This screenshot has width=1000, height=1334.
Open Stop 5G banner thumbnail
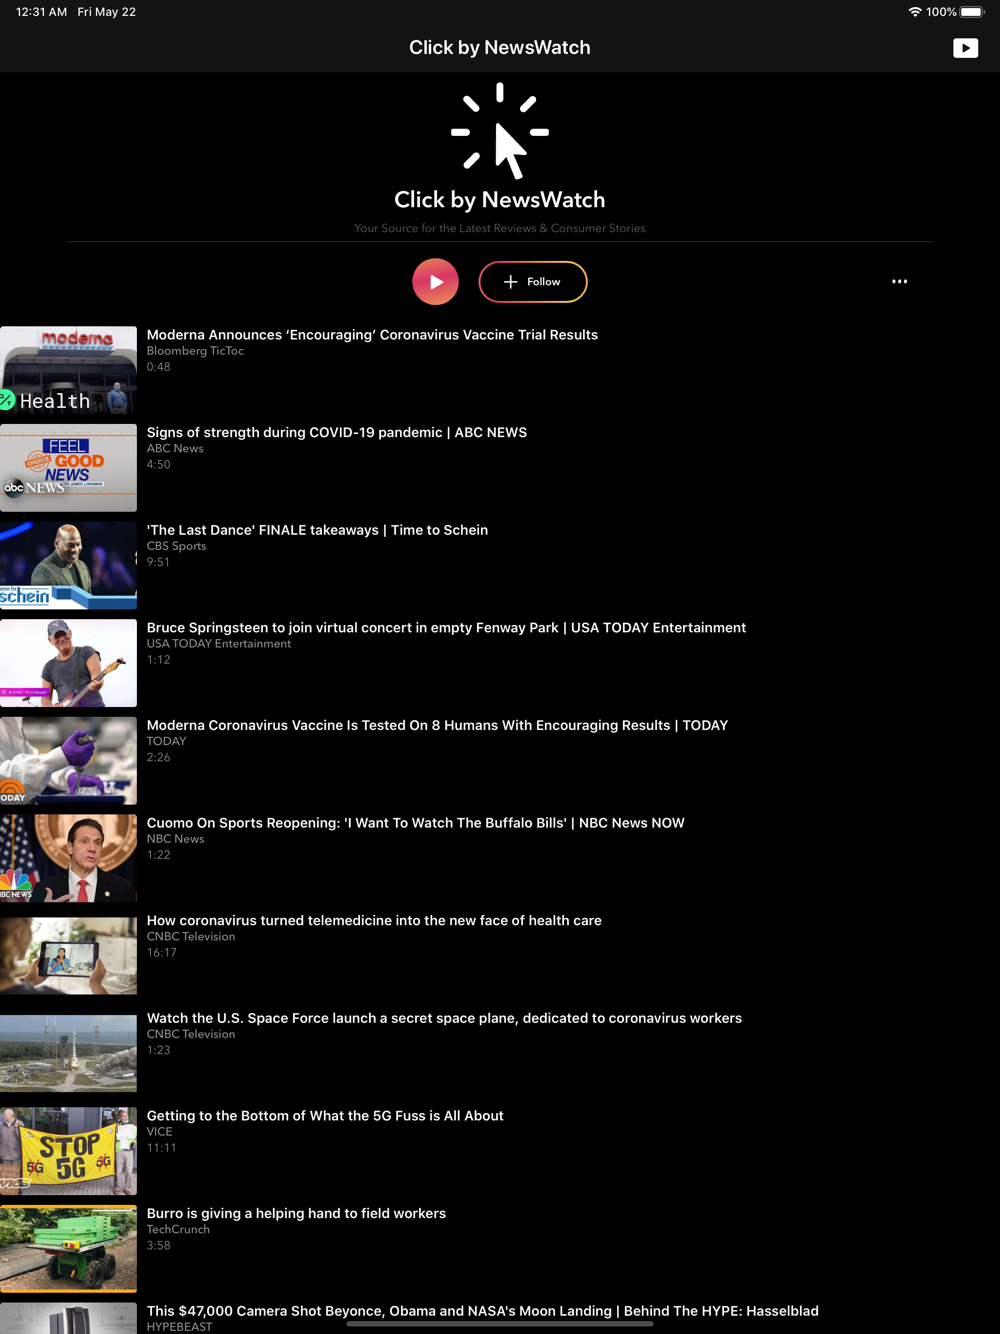coord(68,1151)
